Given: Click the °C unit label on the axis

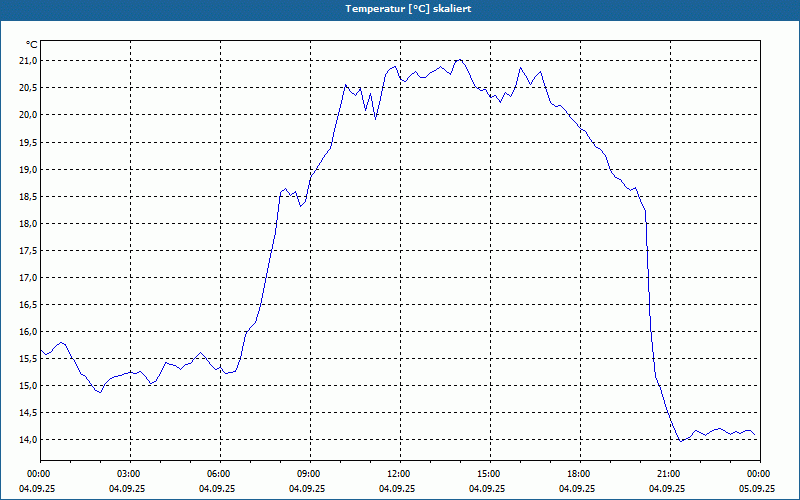Looking at the screenshot, I should tap(31, 45).
